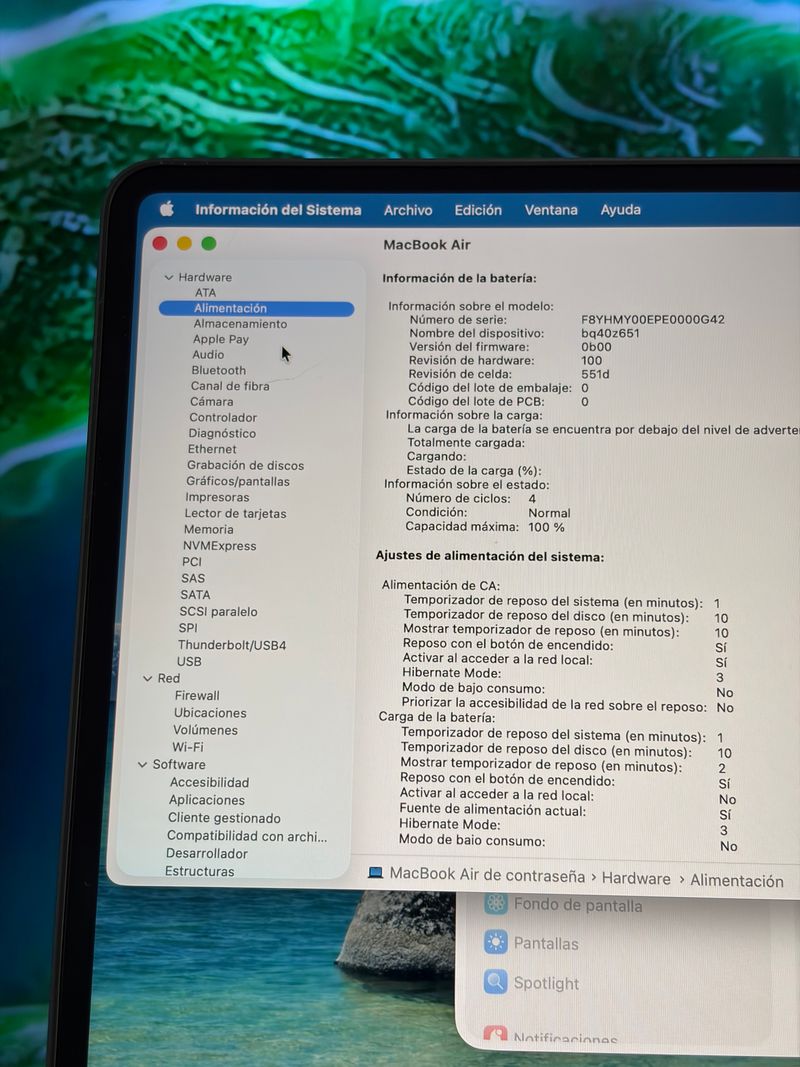Screen dimensions: 800x1067
Task: Select PCI in the sidebar
Action: click(192, 562)
